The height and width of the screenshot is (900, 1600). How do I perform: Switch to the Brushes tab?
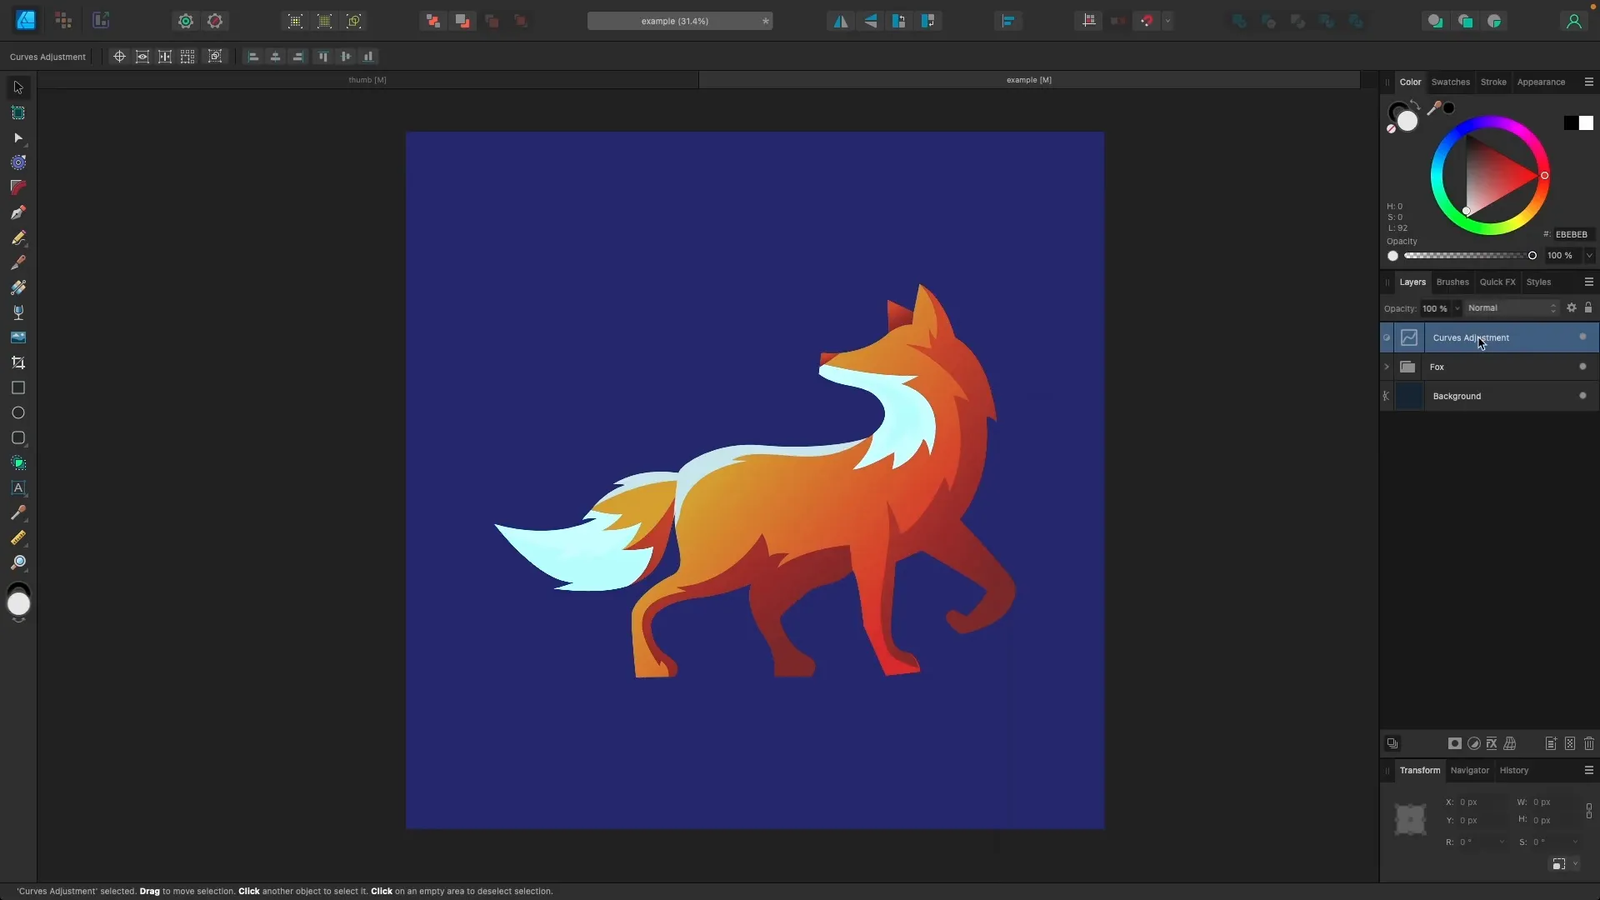pos(1452,282)
